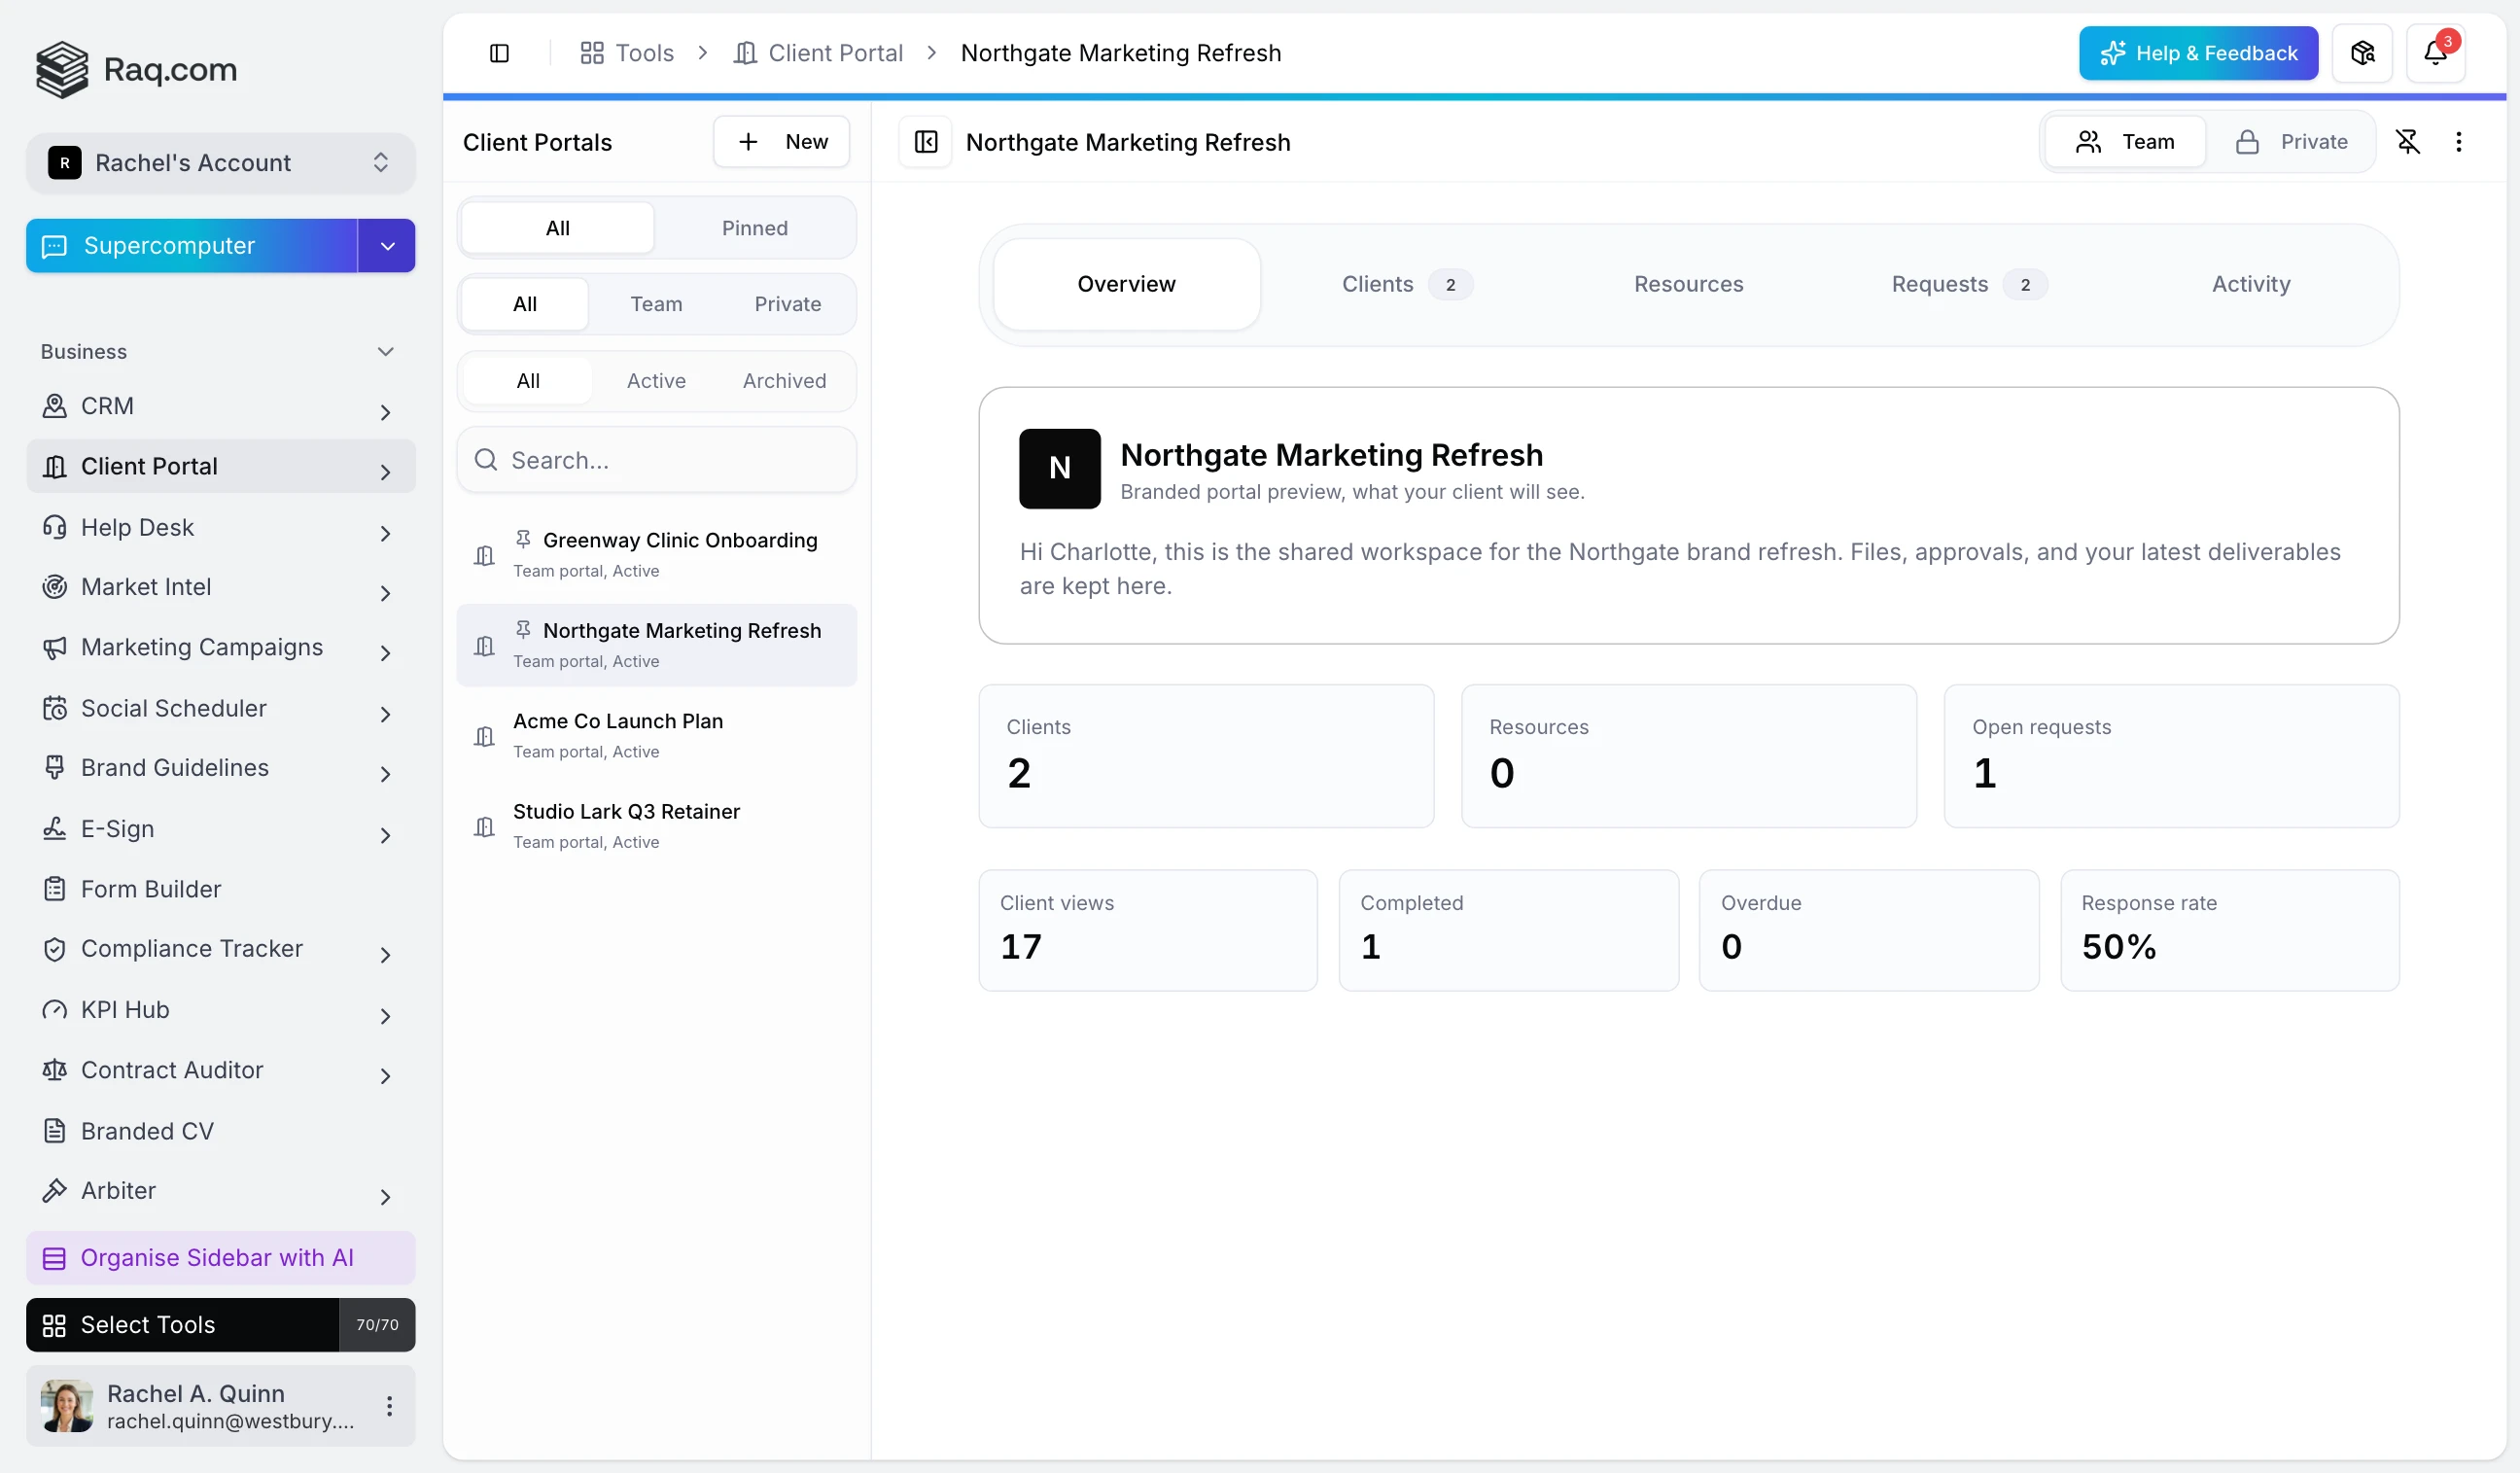
Task: Unpin the portal with the crossed pin icon
Action: (x=2408, y=142)
